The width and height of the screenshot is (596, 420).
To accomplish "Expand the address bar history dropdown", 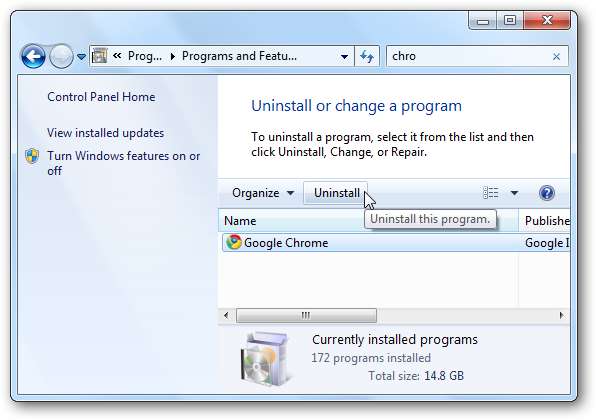I will (x=344, y=57).
